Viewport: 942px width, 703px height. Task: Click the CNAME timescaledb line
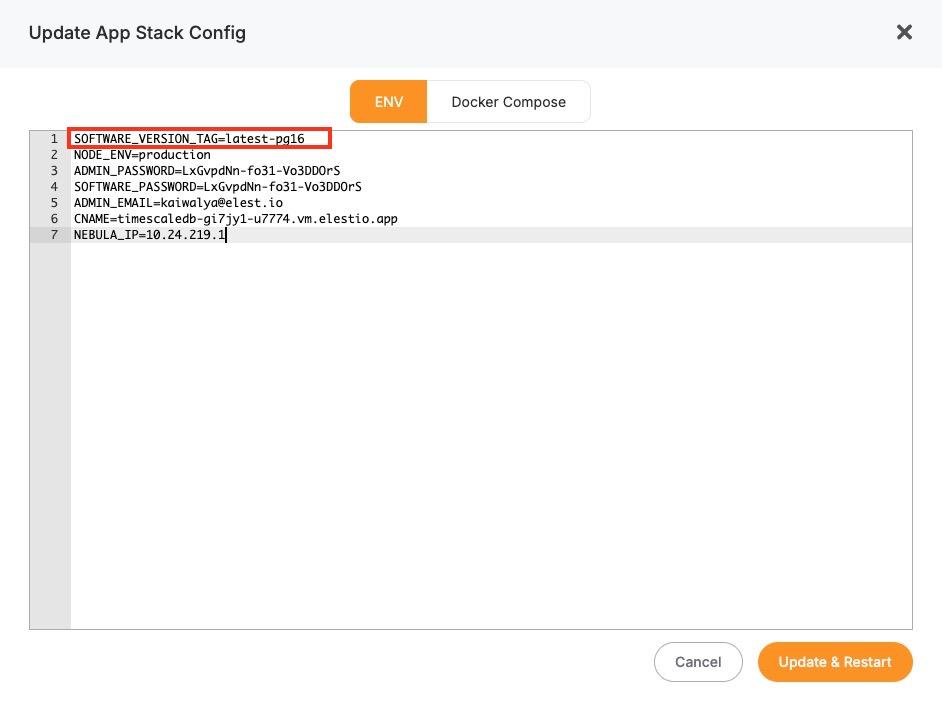[x=235, y=219]
